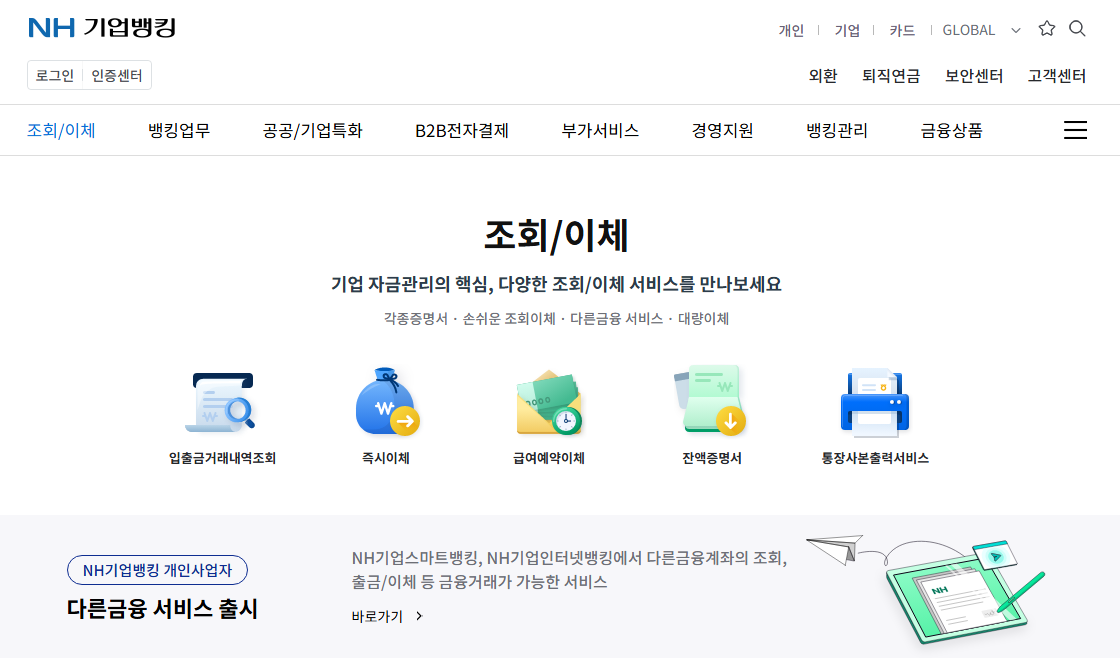Click the star favorites icon
Screen dimensions: 1120x658
coord(1046,29)
